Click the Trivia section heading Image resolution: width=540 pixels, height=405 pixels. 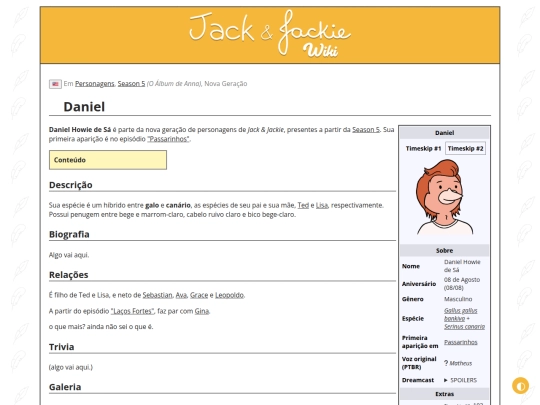(62, 347)
